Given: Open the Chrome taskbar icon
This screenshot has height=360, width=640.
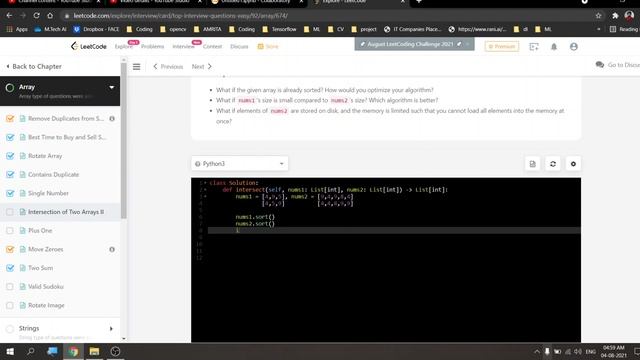Looking at the screenshot, I should (x=73, y=351).
